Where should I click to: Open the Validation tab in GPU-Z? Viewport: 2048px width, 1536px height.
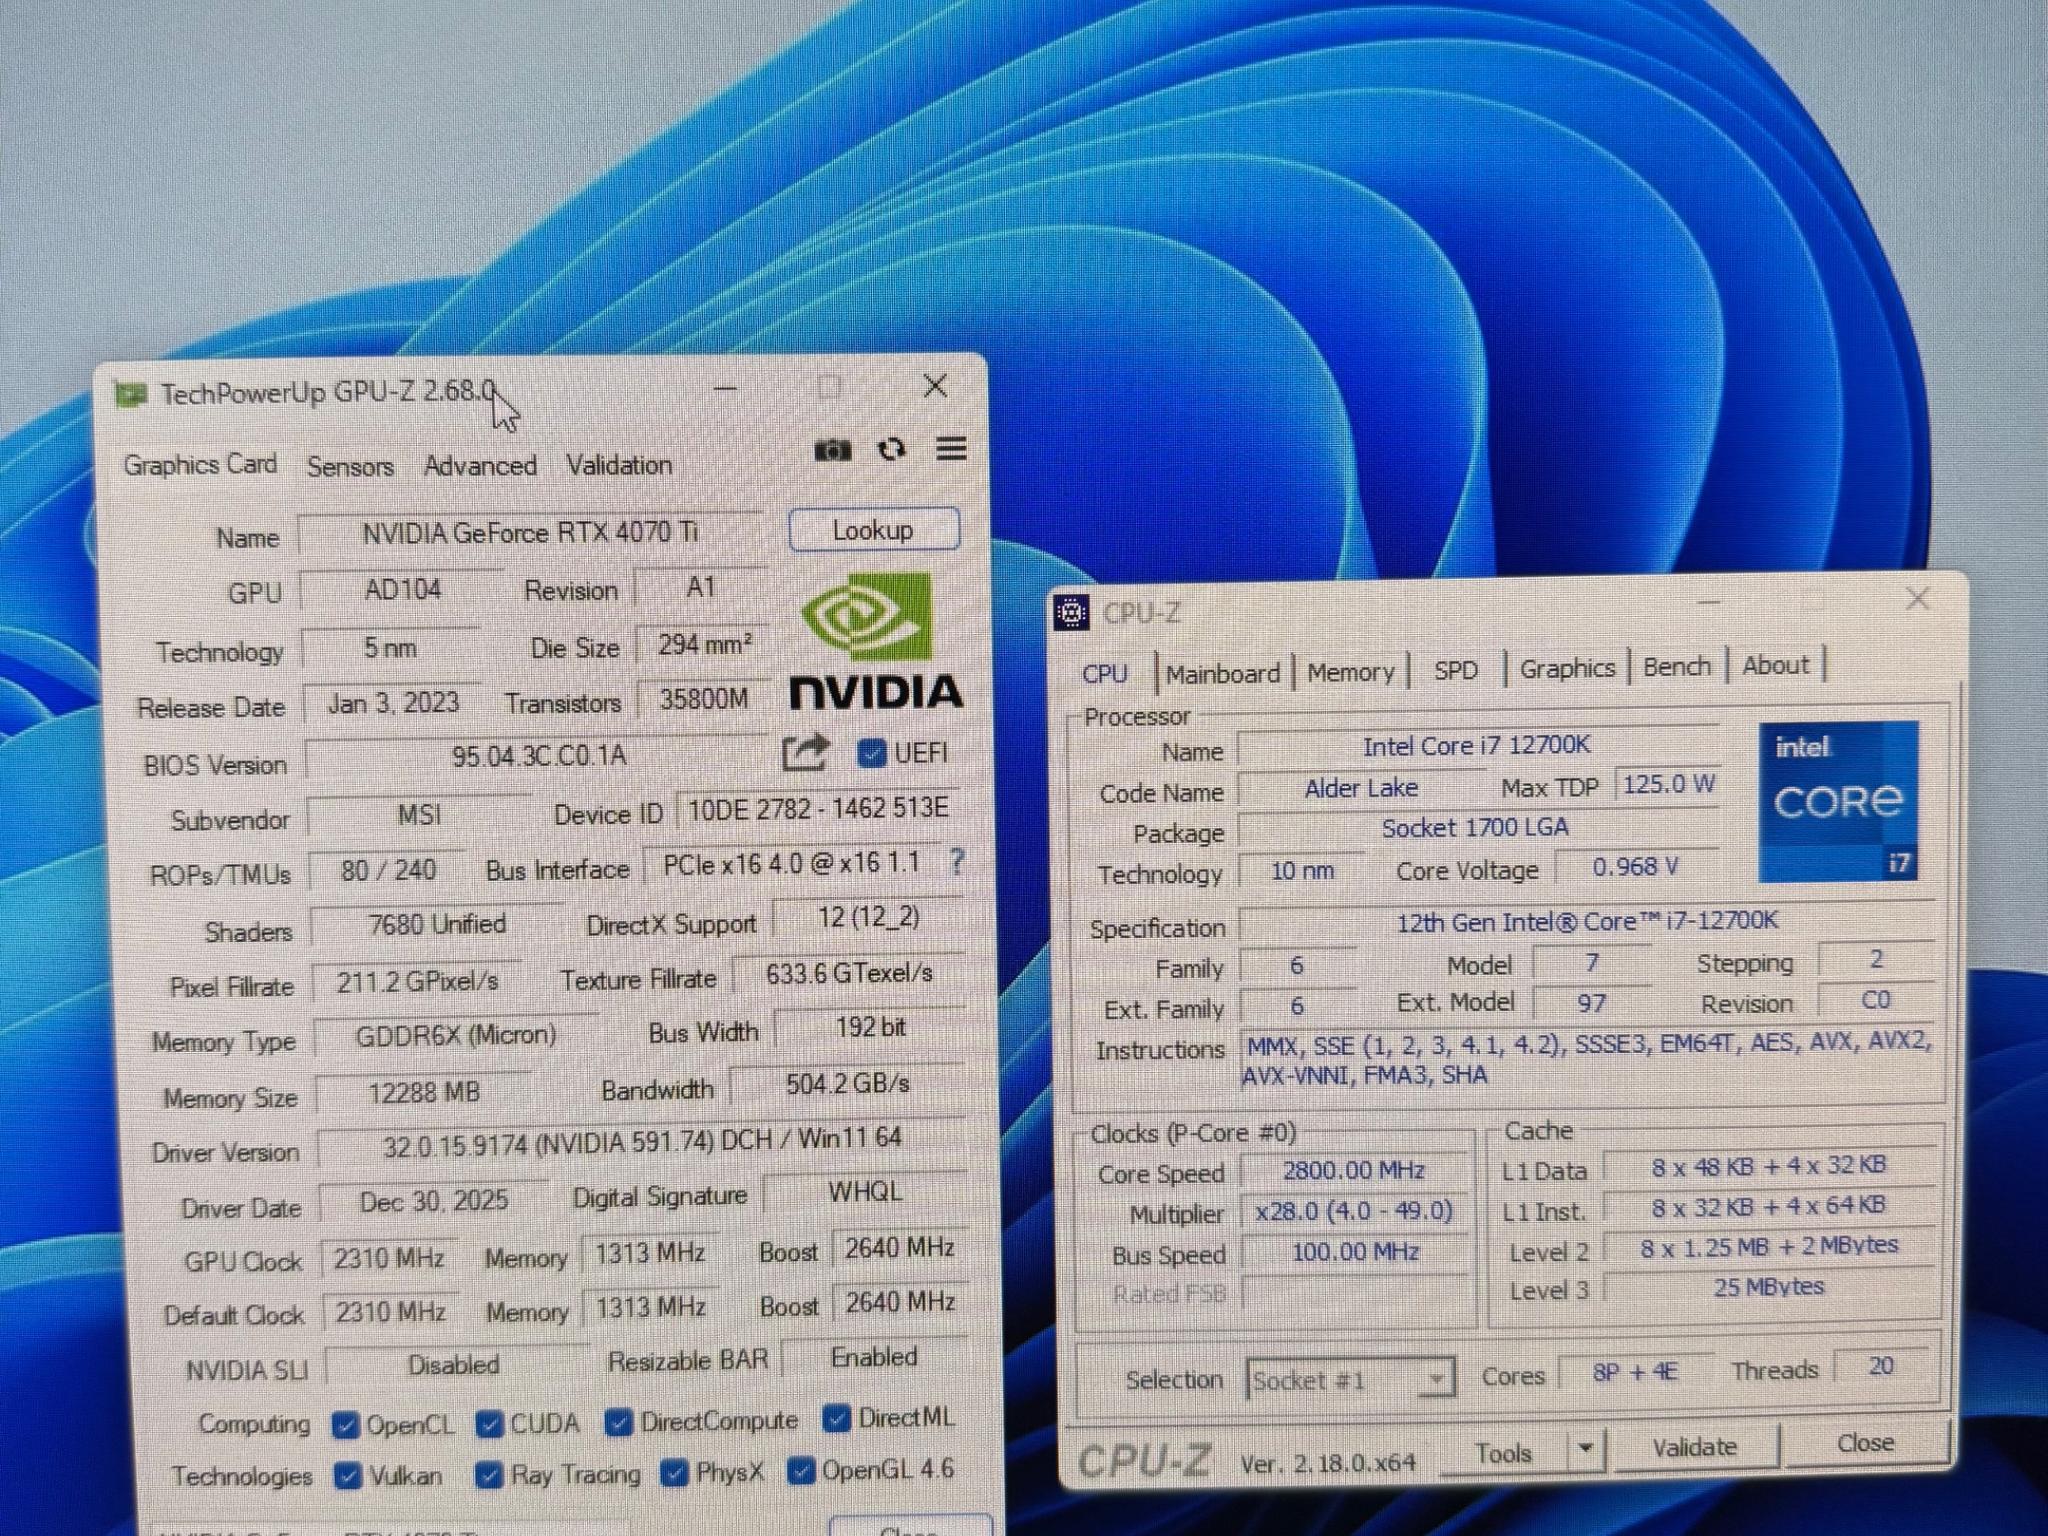[x=619, y=465]
